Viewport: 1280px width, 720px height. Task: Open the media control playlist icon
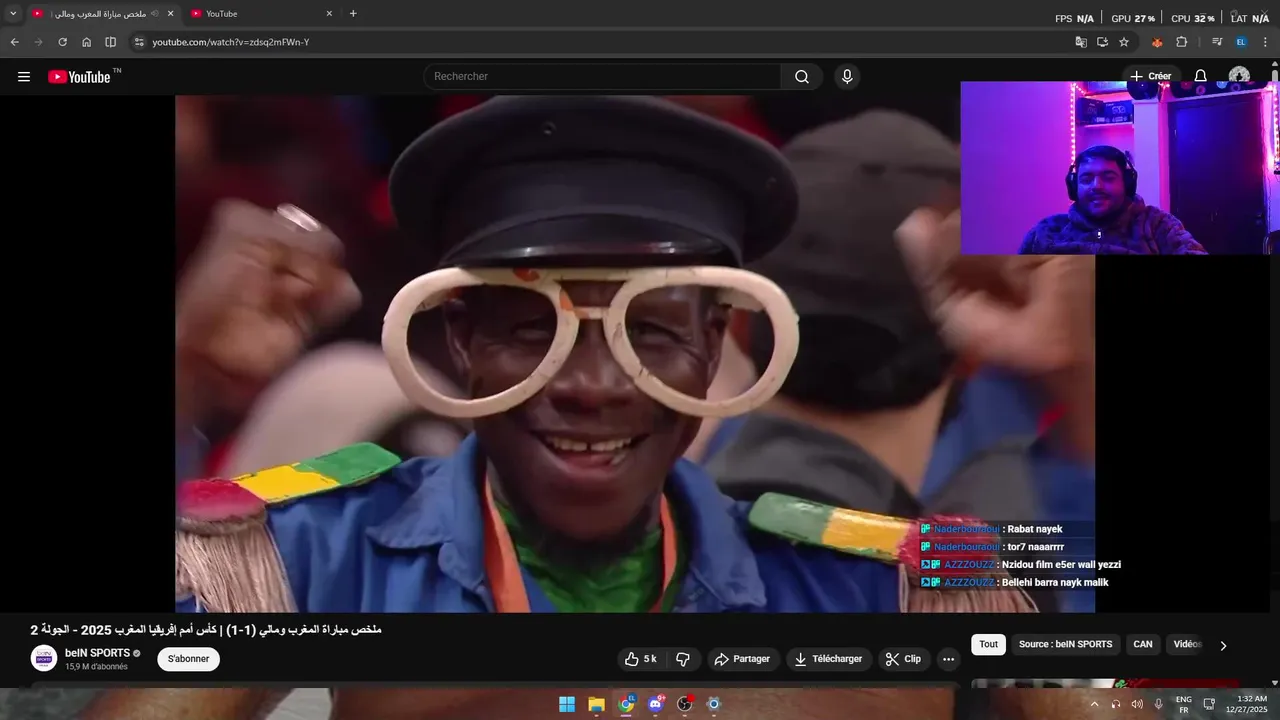(1217, 42)
